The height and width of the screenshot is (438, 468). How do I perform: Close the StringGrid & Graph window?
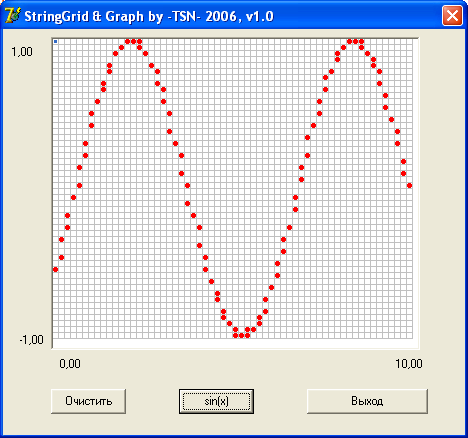(x=452, y=16)
